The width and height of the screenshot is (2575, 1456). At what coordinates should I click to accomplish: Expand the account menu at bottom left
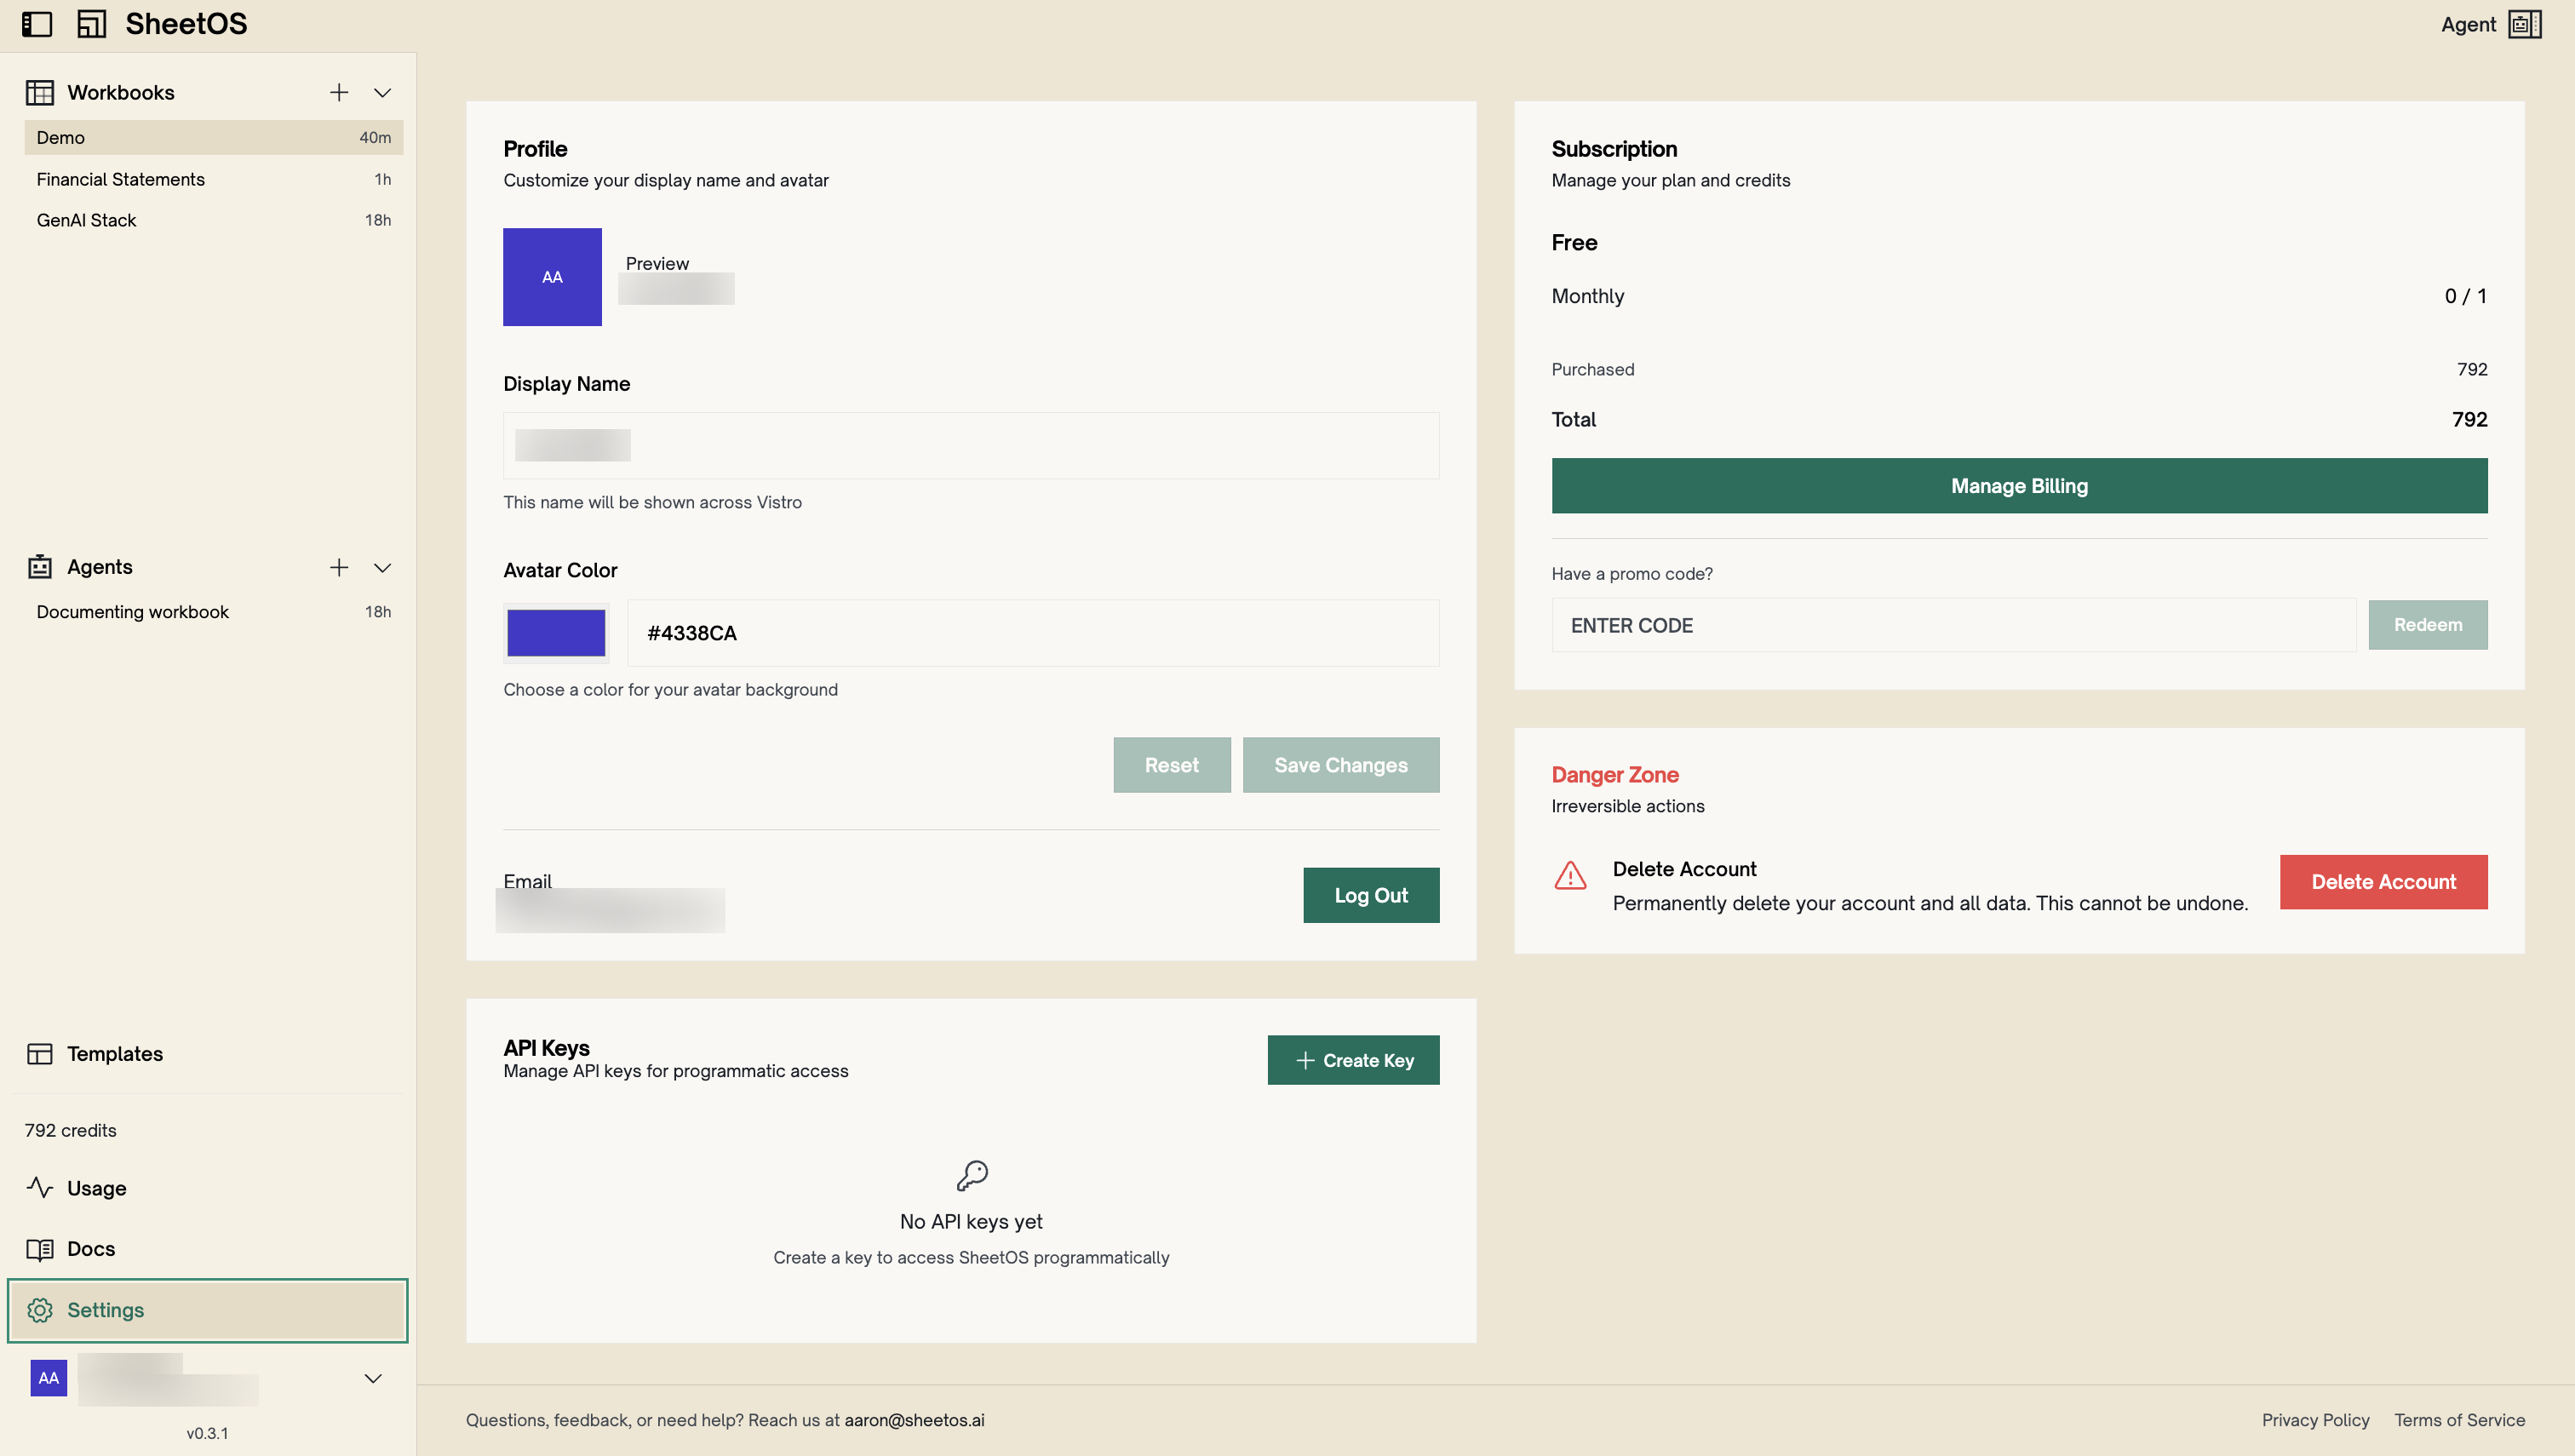(x=373, y=1377)
